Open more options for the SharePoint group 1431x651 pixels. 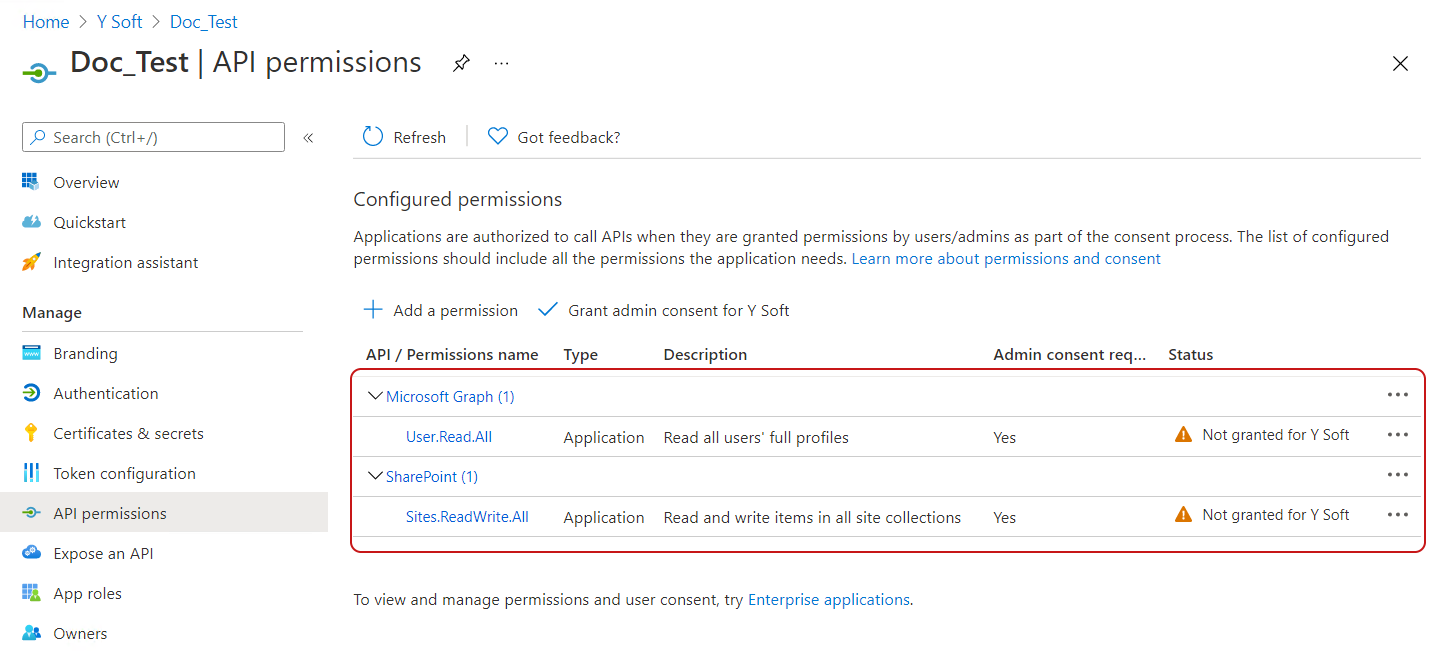click(x=1397, y=475)
